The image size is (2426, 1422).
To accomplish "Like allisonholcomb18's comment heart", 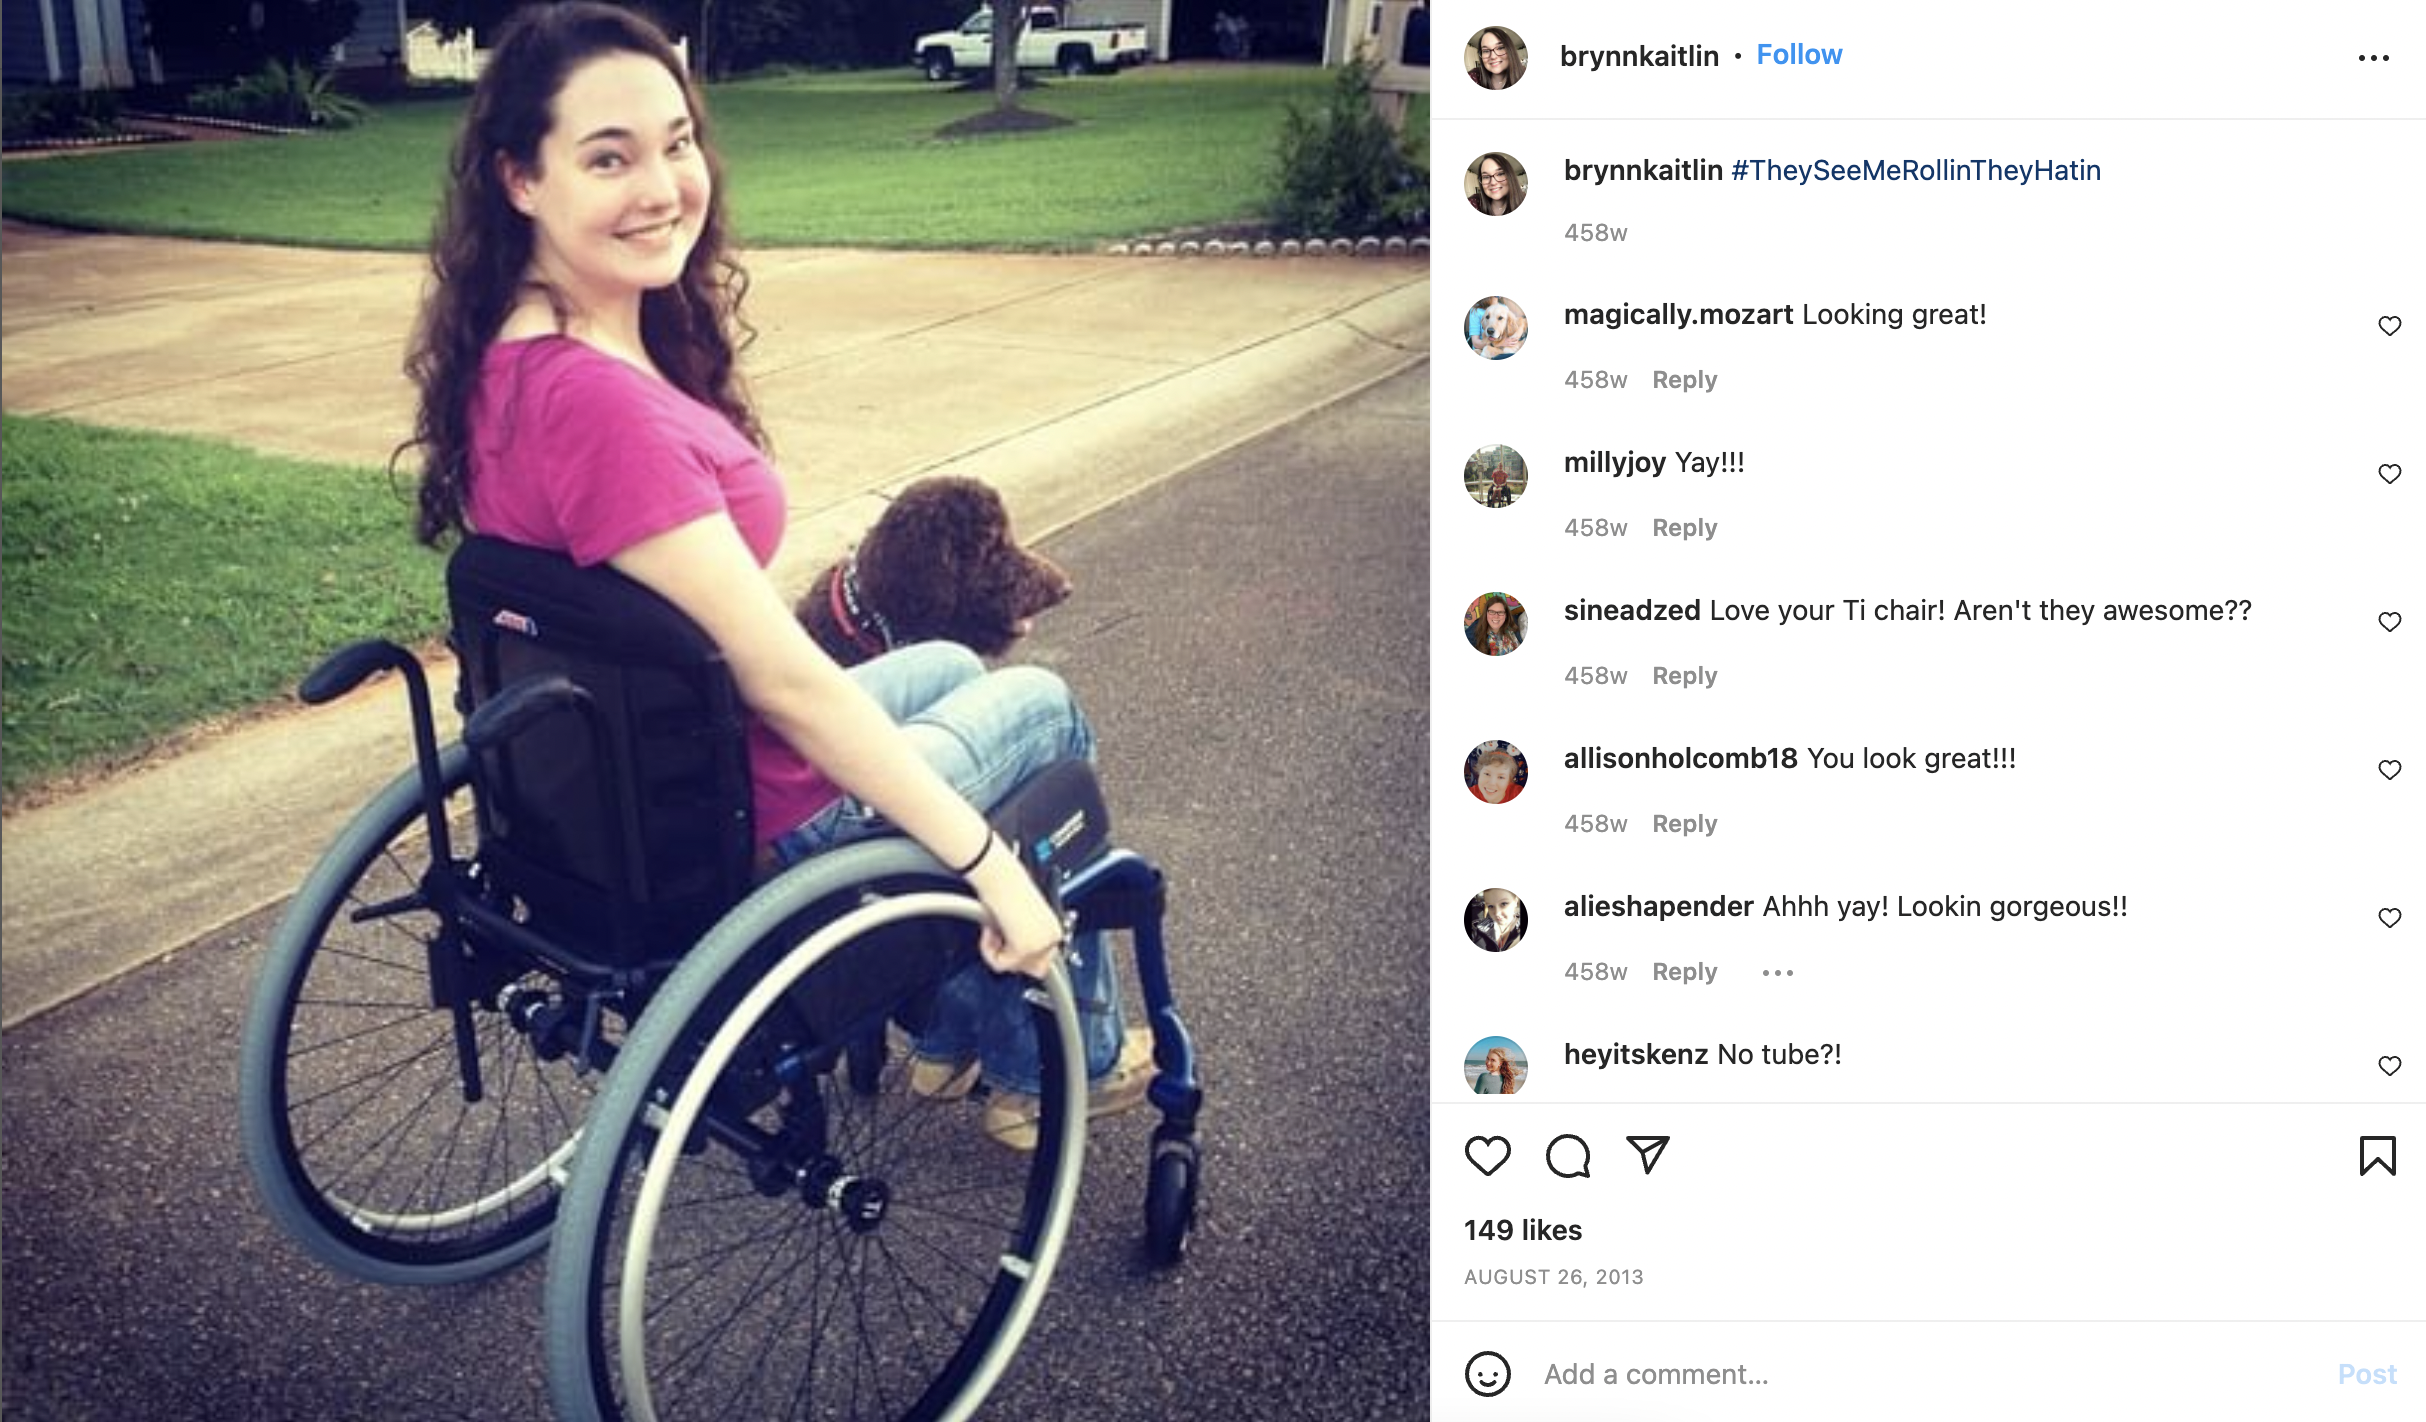I will point(2389,770).
